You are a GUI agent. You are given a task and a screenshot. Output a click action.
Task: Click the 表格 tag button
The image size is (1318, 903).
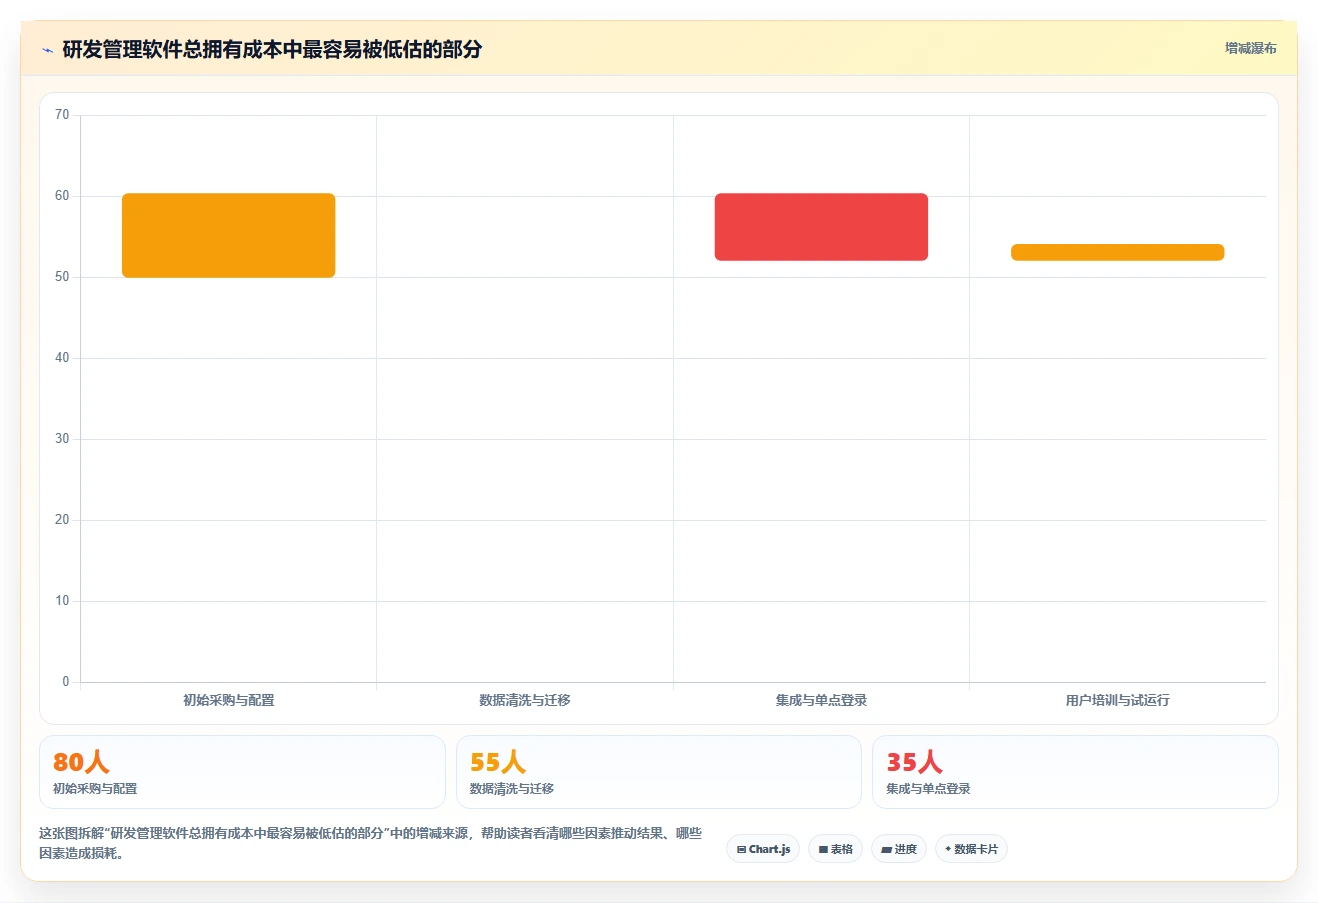pyautogui.click(x=835, y=849)
